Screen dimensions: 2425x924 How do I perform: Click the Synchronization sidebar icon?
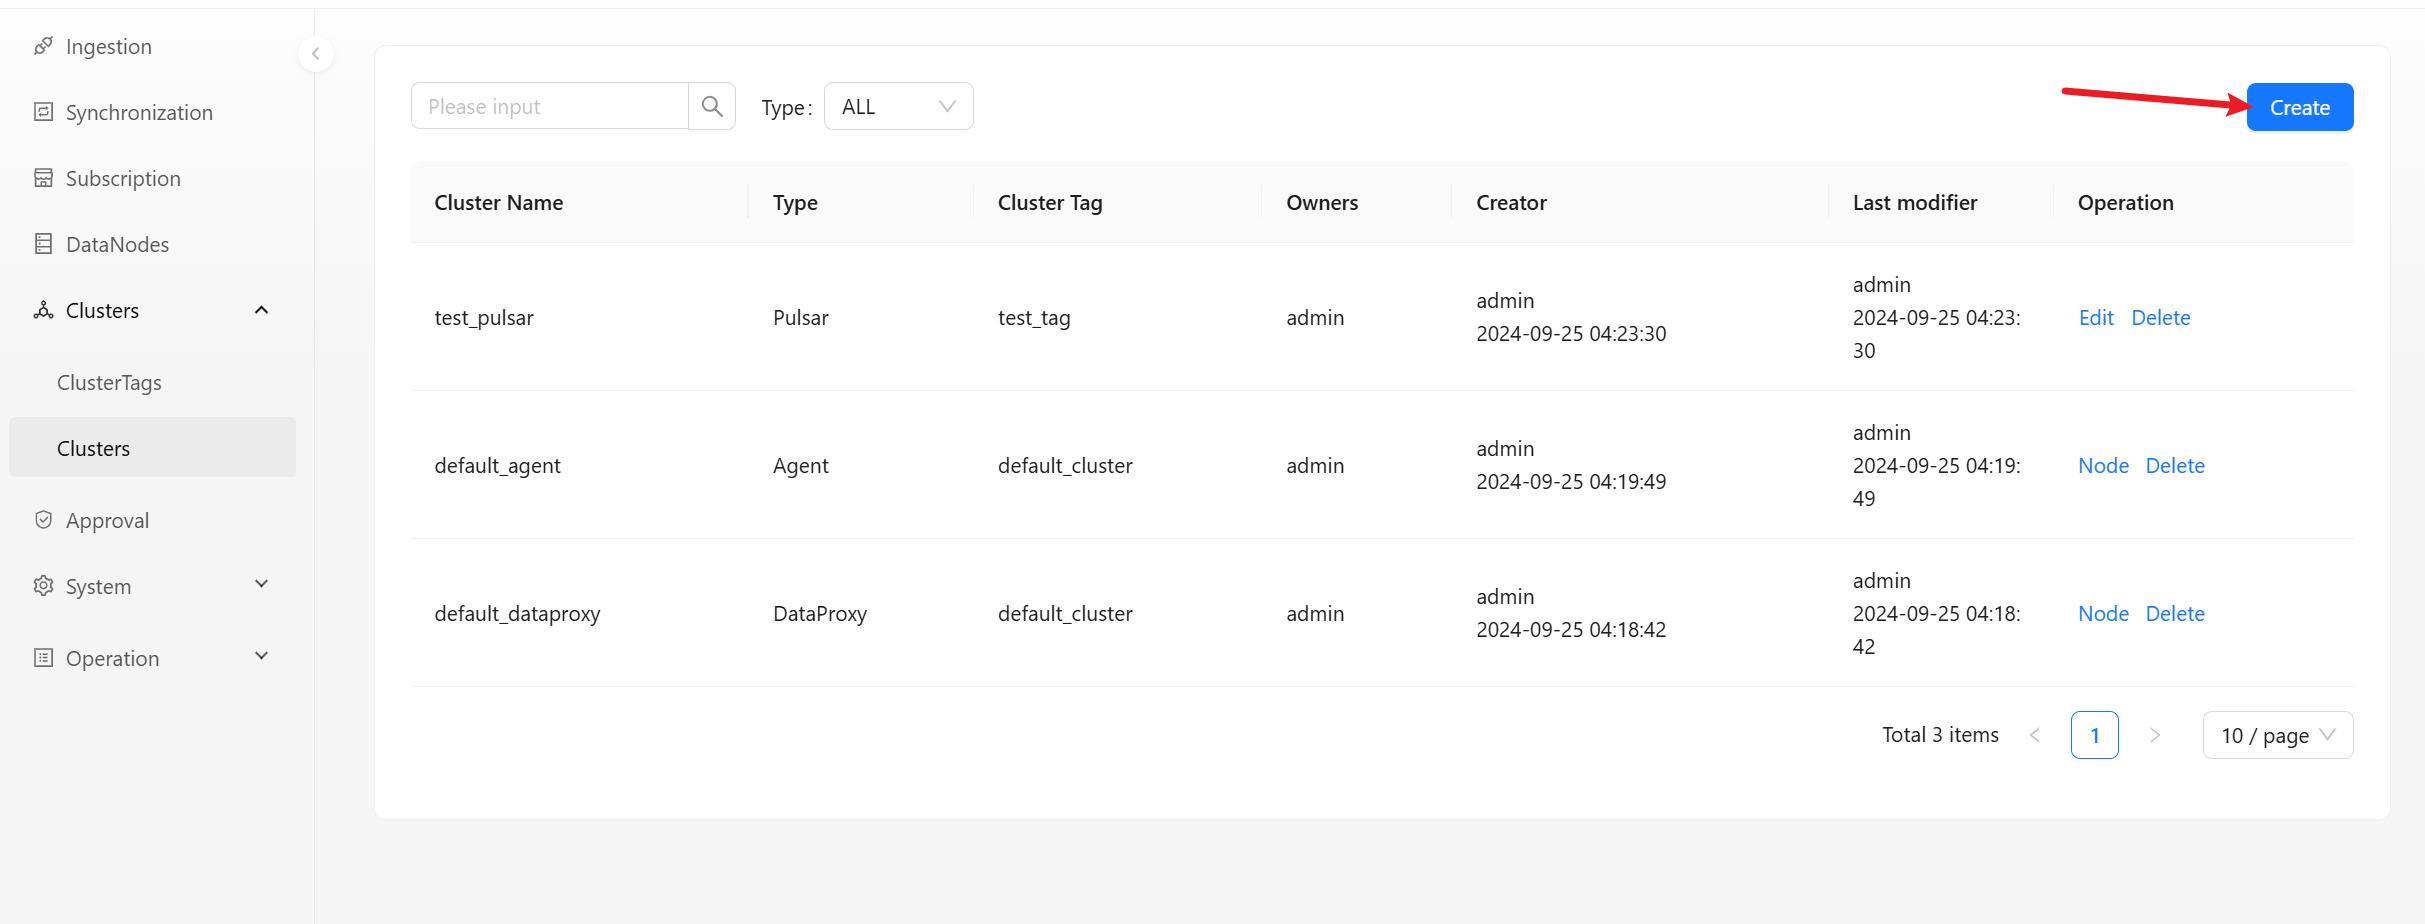(43, 112)
